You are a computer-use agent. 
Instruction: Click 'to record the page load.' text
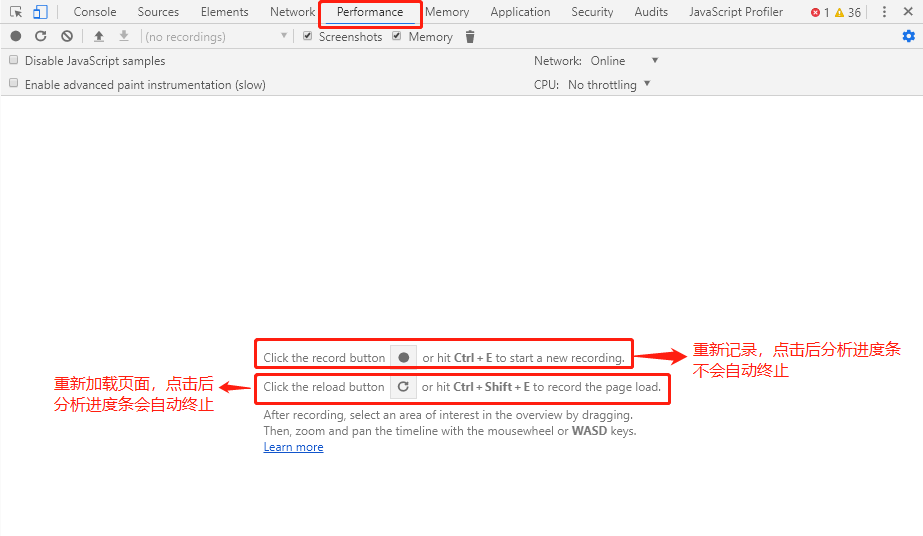click(597, 387)
